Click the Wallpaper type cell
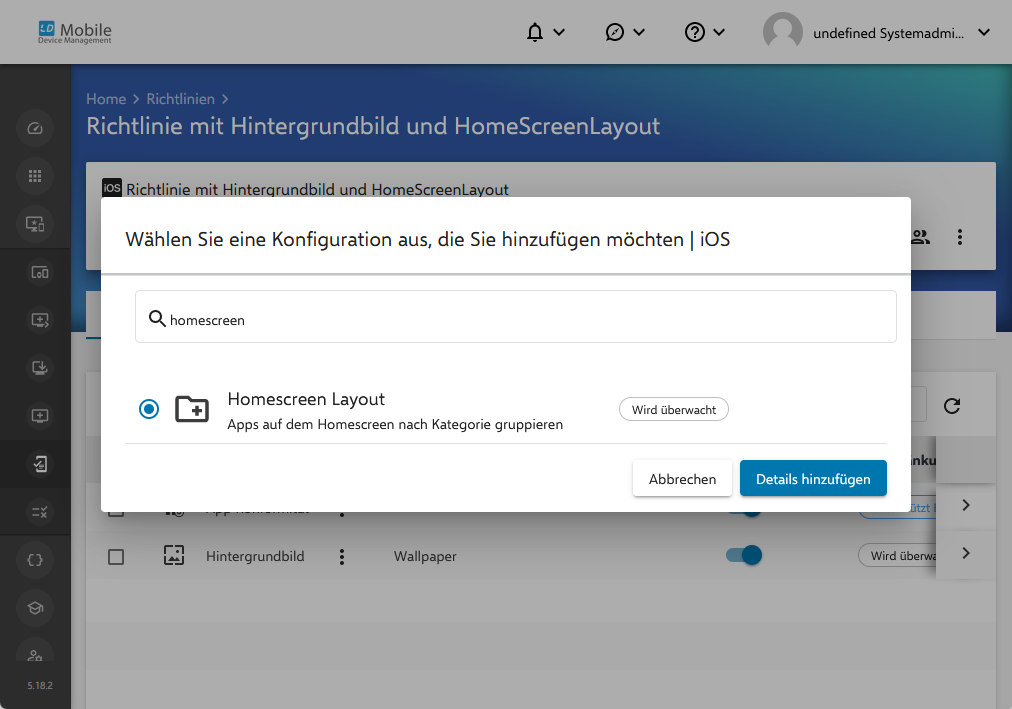 425,556
